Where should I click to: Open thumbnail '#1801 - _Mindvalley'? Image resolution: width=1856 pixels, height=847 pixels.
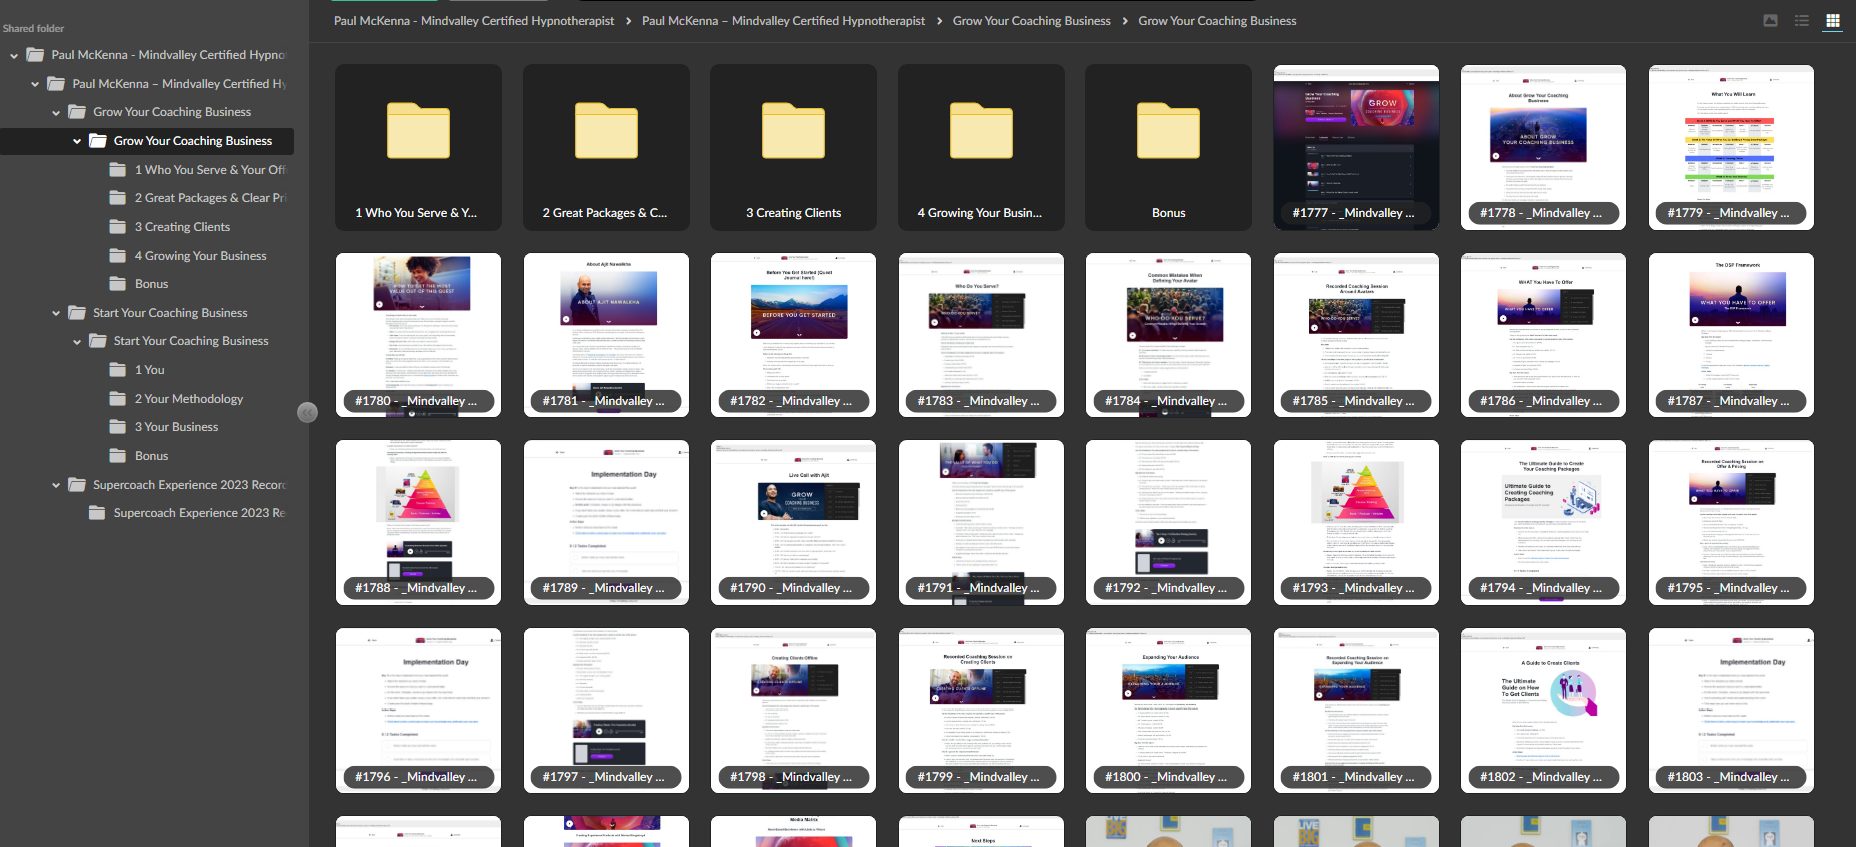[x=1356, y=711]
